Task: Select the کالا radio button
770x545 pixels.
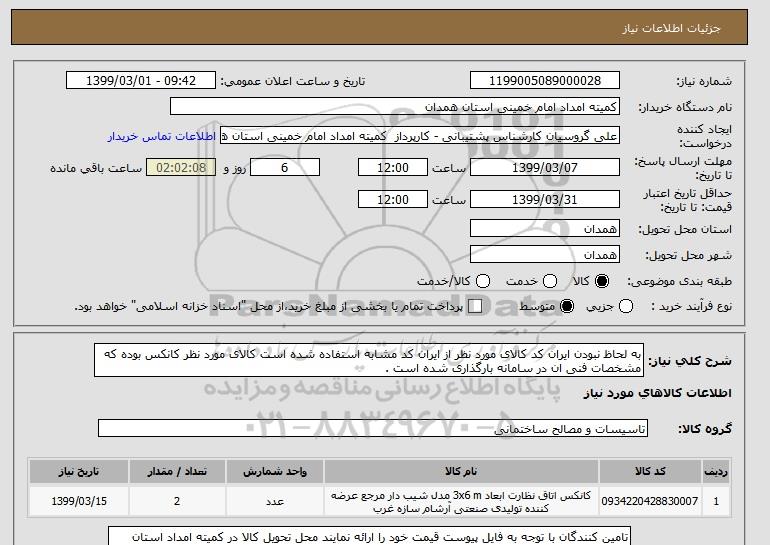Action: [x=602, y=281]
